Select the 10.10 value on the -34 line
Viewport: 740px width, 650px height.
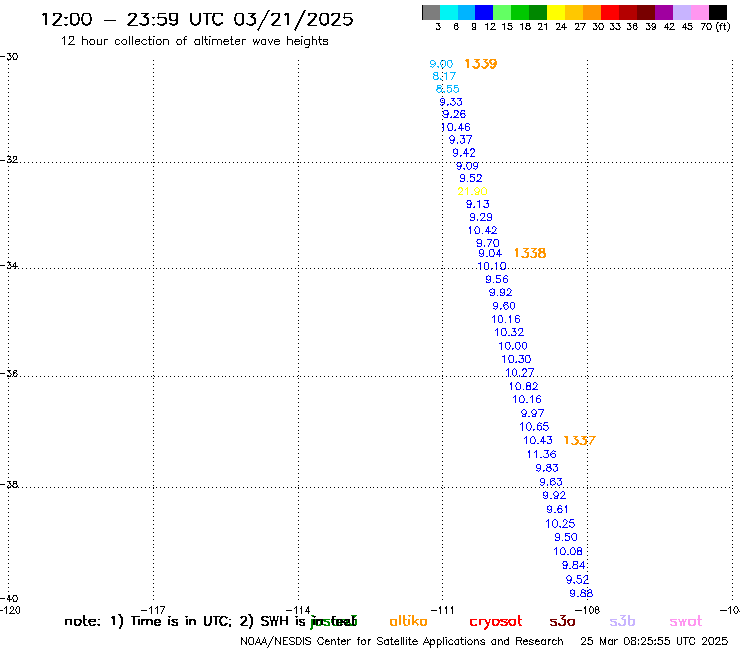492,266
